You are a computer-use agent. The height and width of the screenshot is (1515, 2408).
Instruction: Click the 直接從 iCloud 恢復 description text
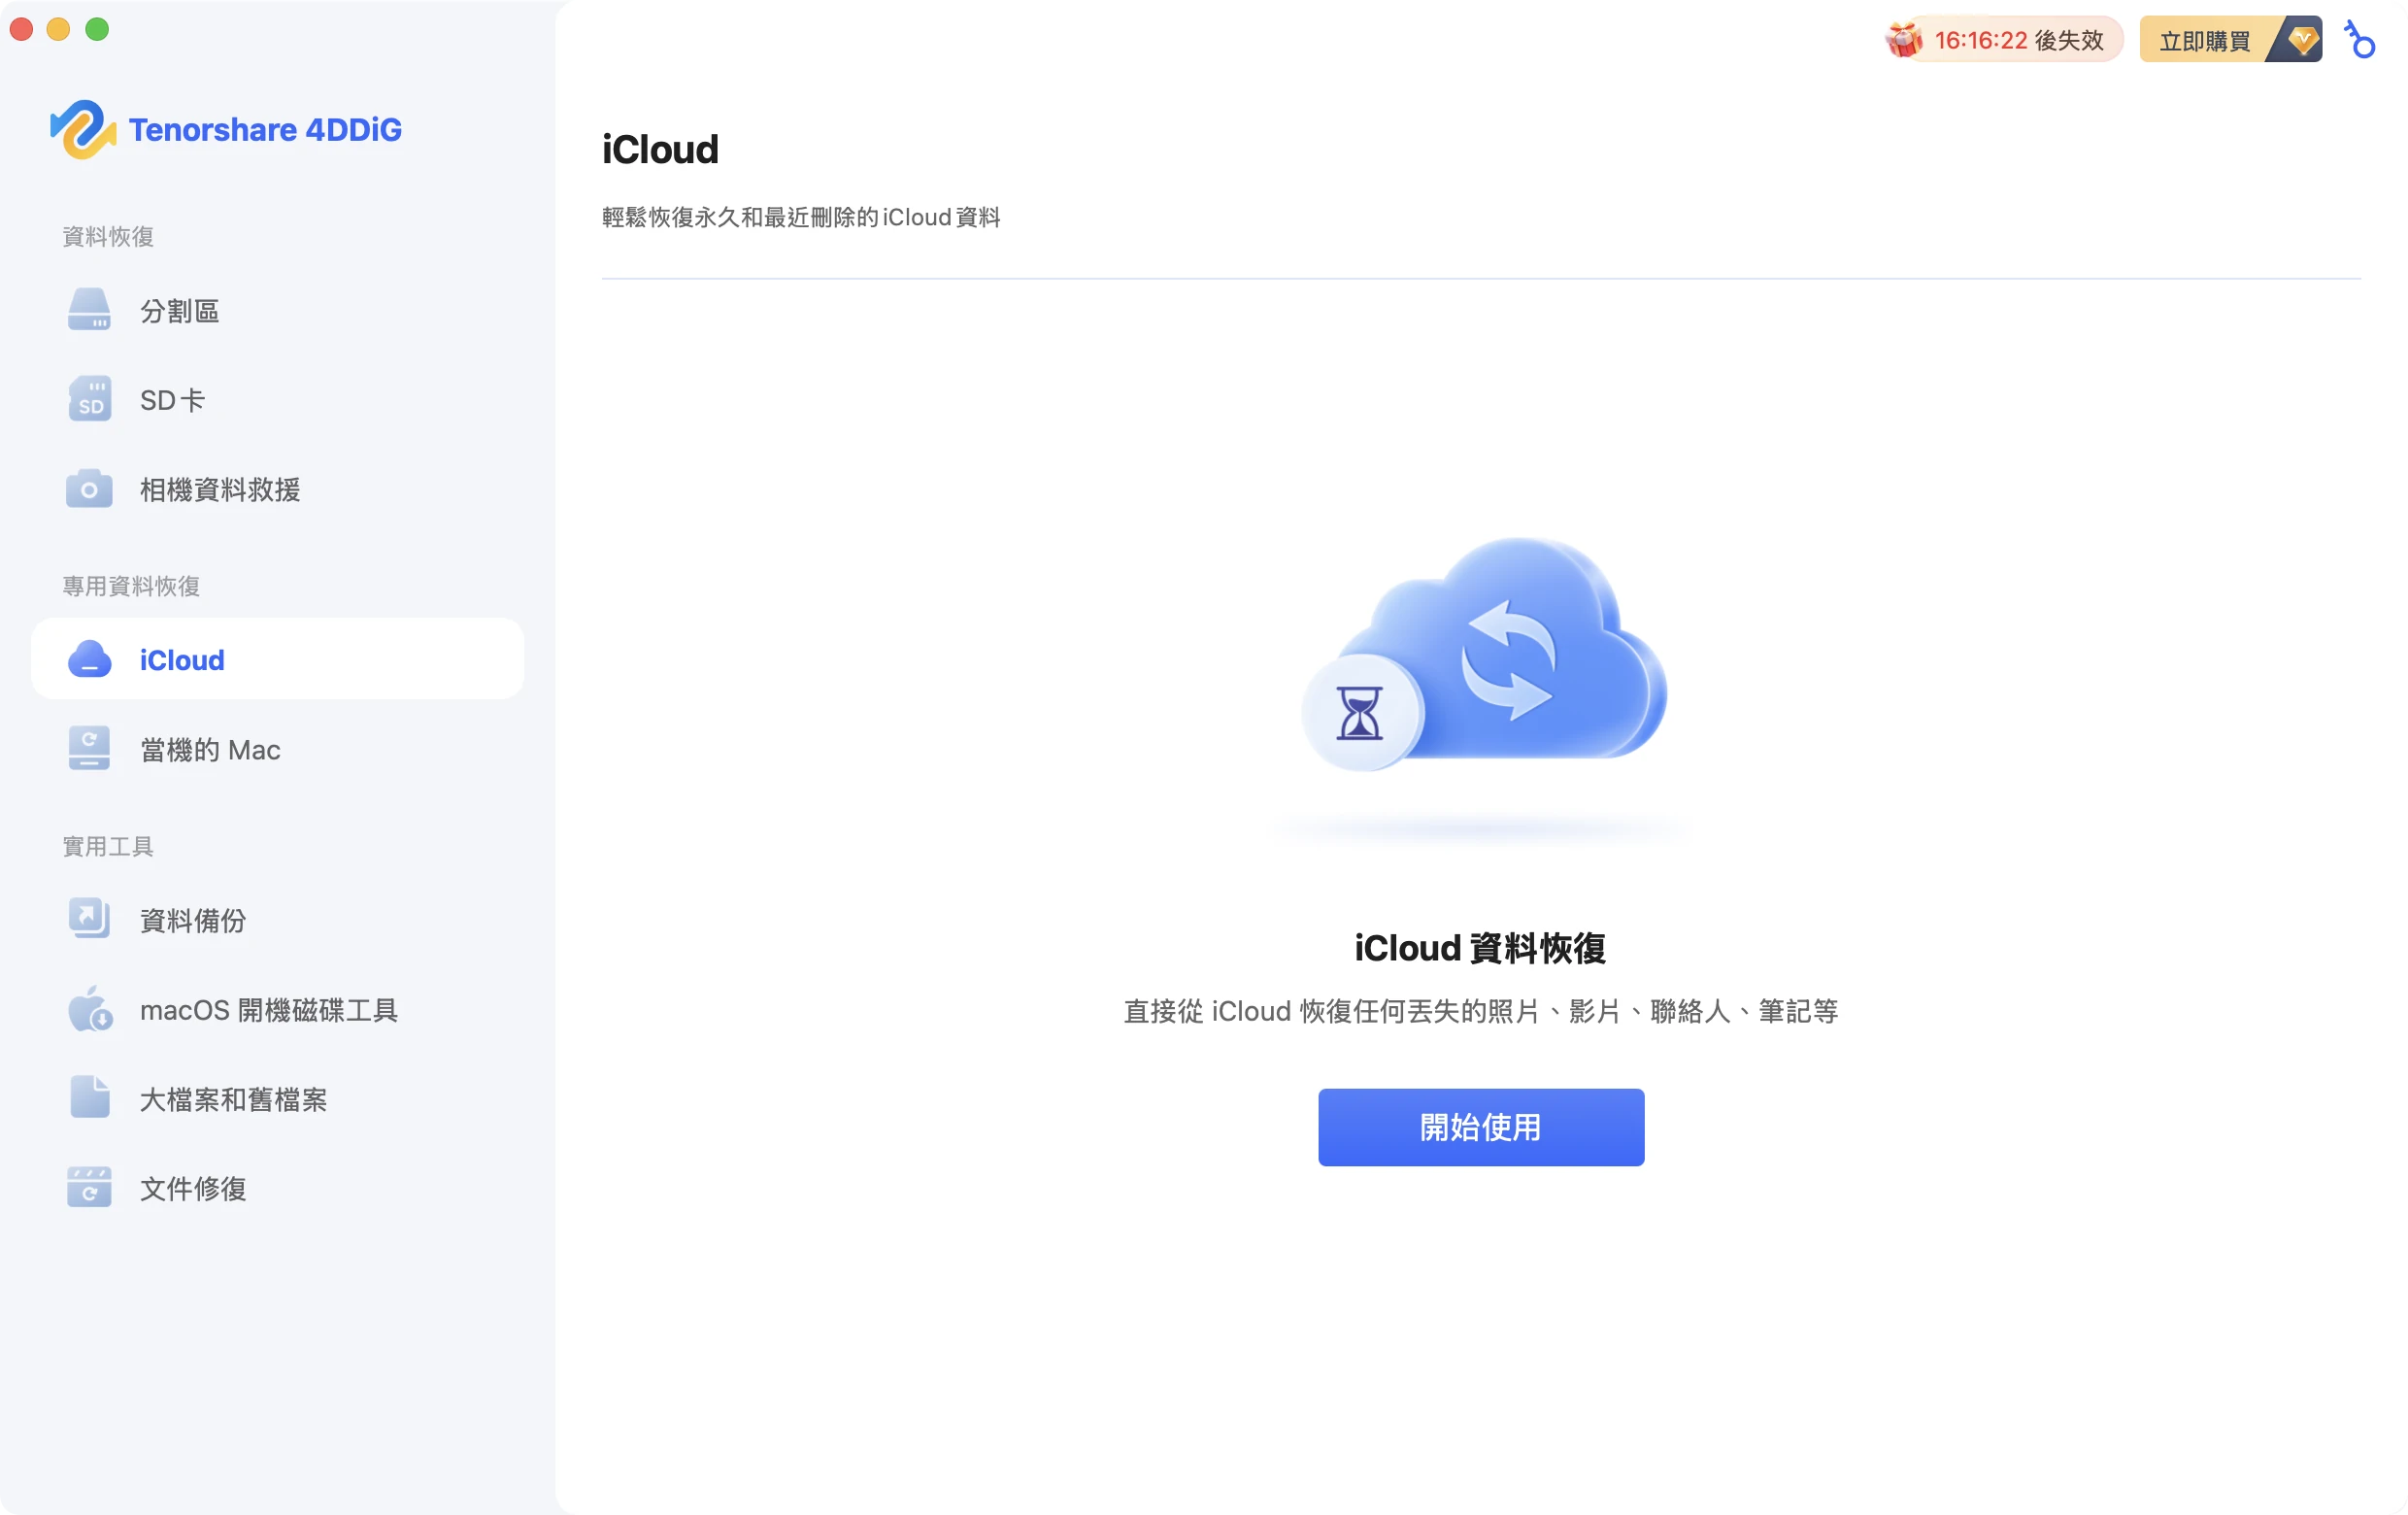(x=1481, y=1011)
